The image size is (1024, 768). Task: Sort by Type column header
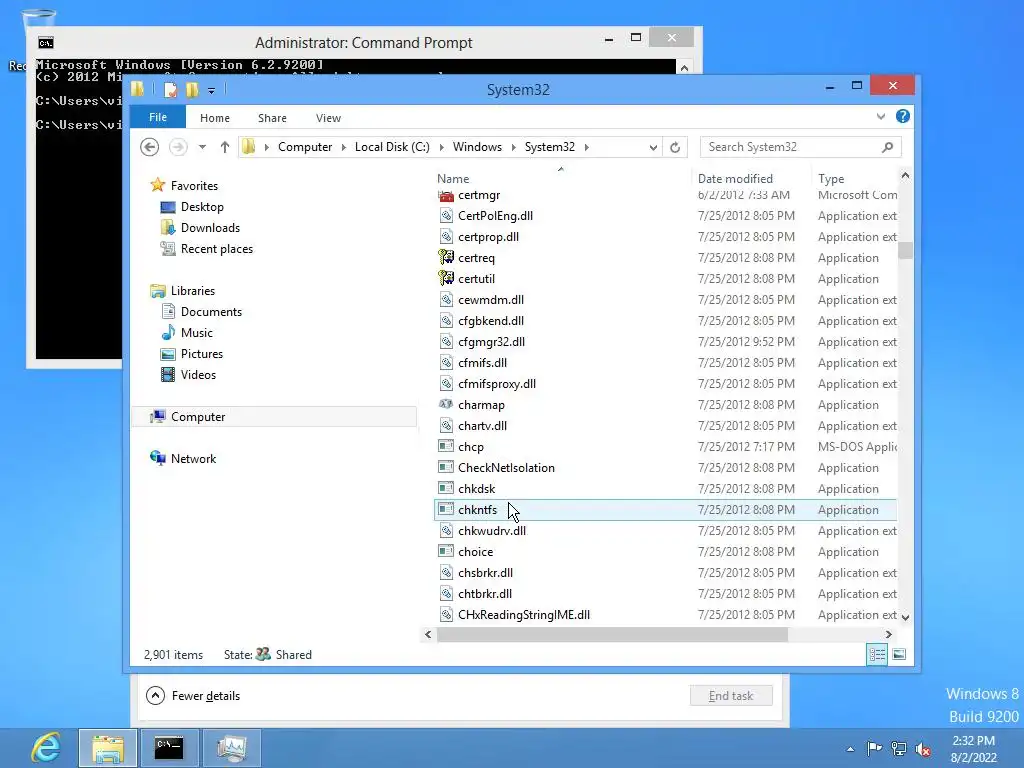(x=831, y=178)
